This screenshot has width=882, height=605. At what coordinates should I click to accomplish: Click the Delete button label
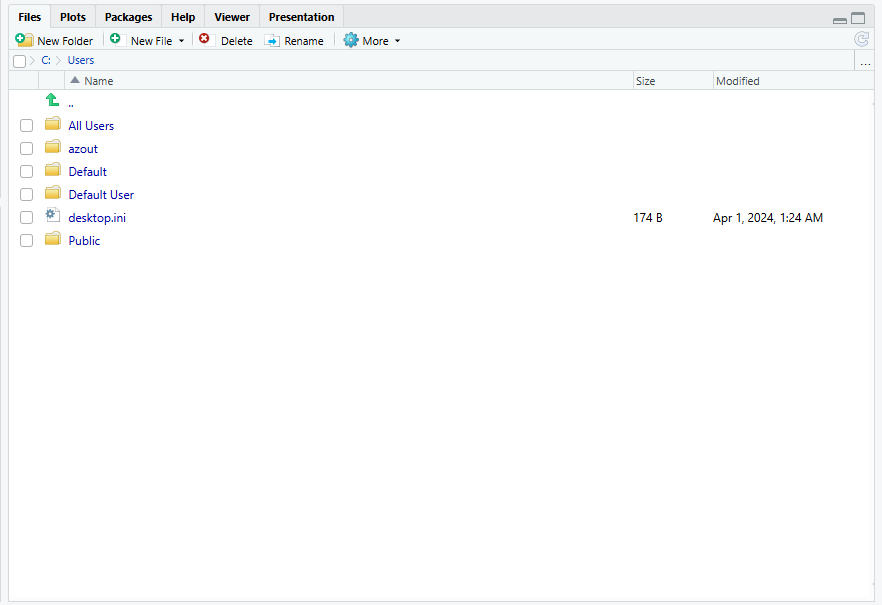coord(237,41)
